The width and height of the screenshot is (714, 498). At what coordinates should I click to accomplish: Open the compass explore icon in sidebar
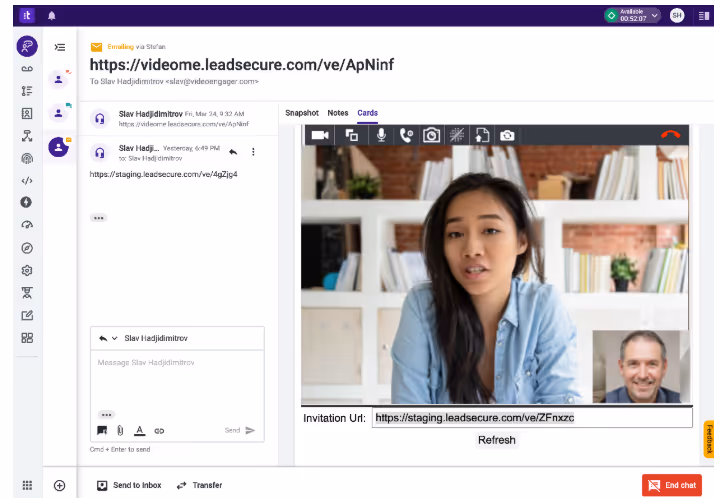tap(27, 248)
